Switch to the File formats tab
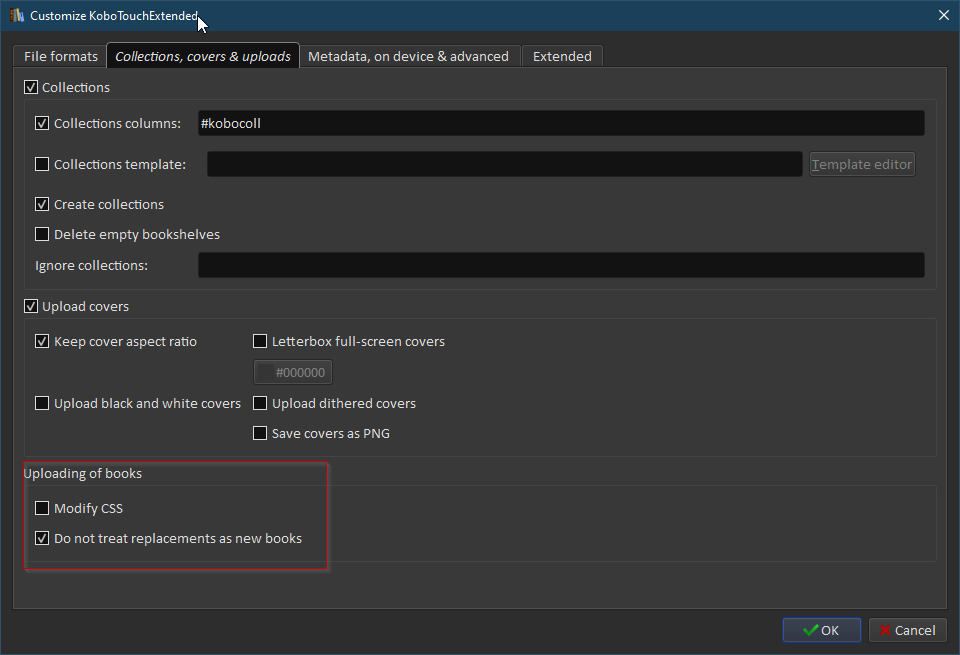 61,56
